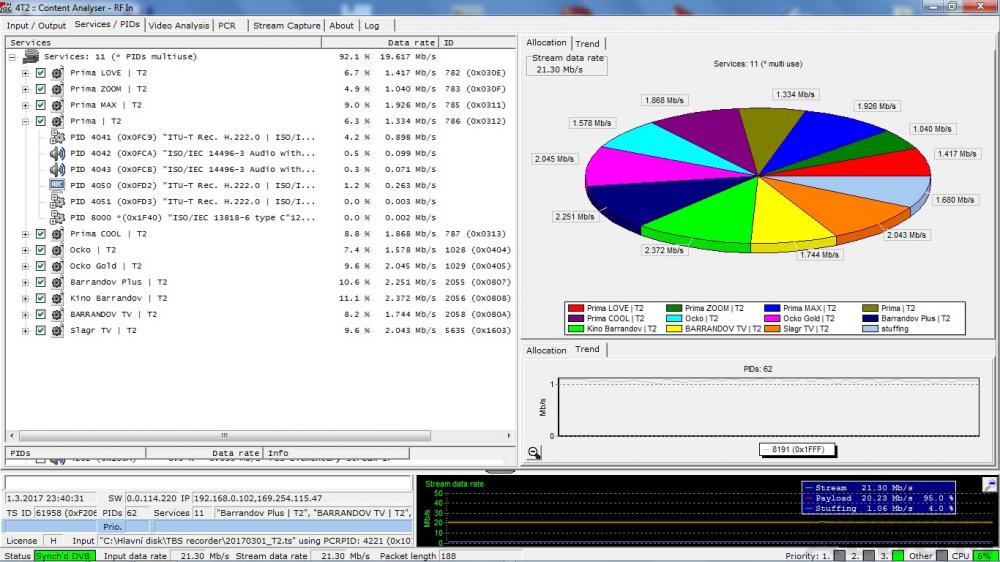Click the Services root multiplex icon

coord(31,57)
